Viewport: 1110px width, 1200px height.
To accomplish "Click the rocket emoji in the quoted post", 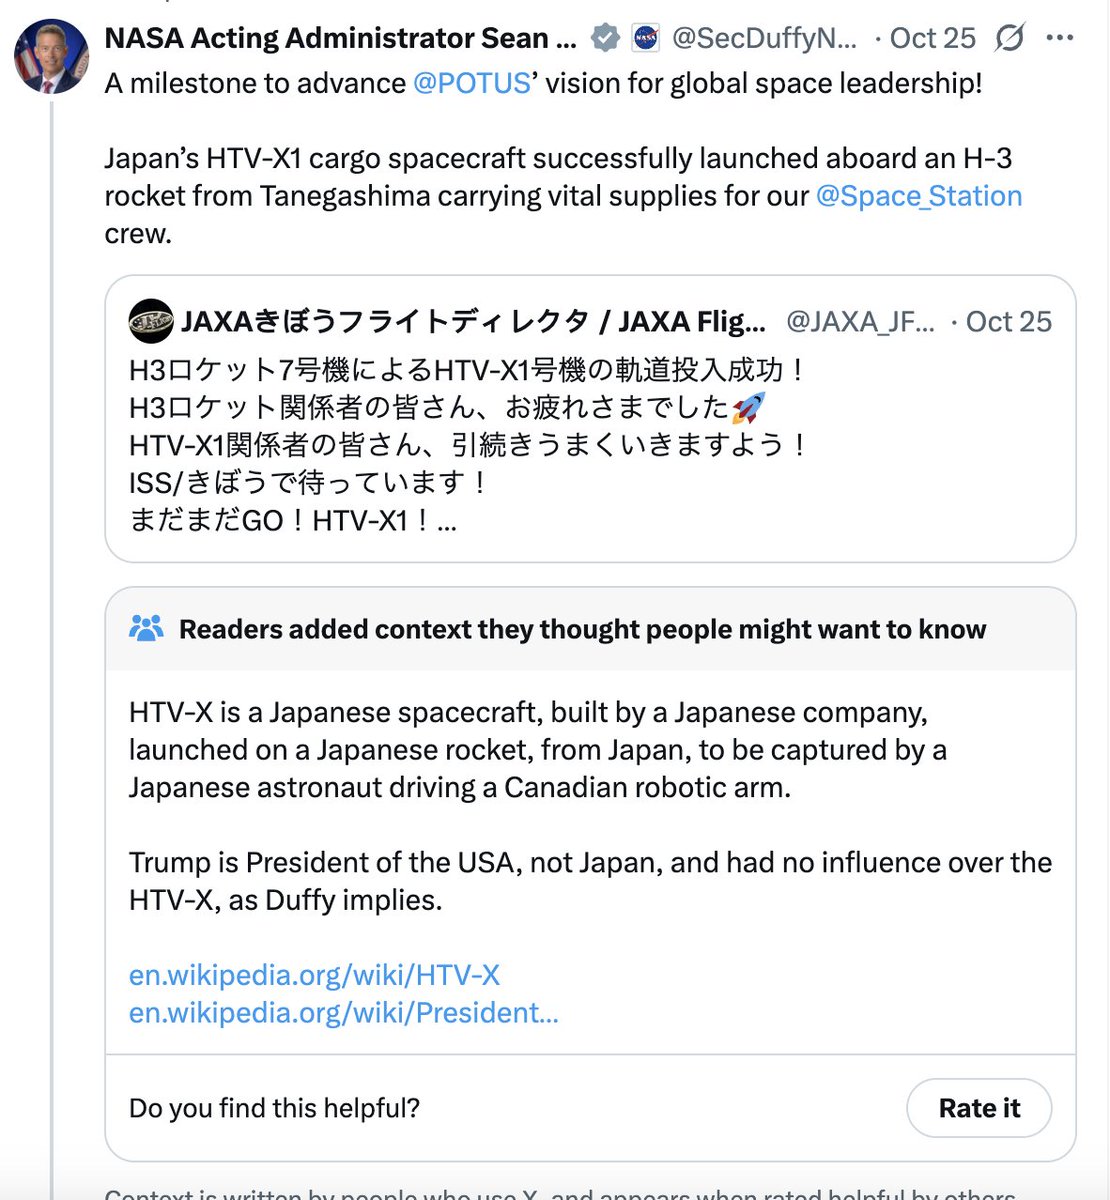I will [x=748, y=408].
